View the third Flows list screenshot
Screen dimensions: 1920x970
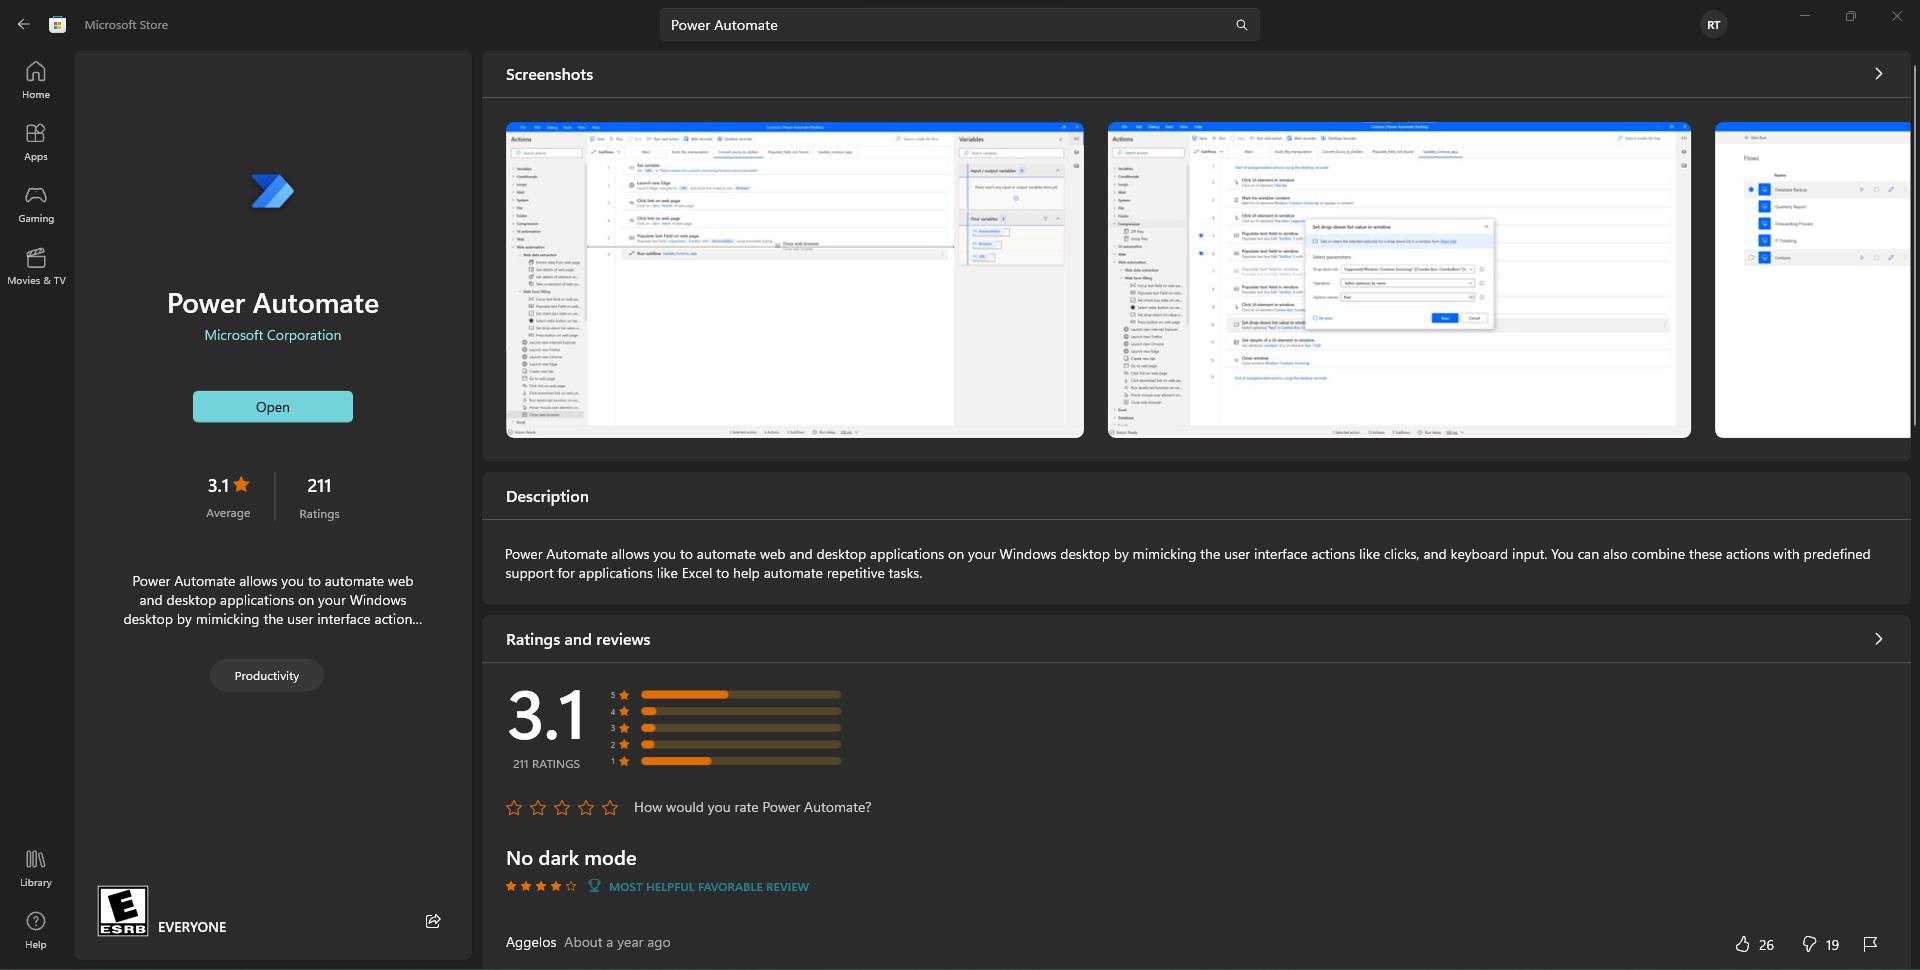(1812, 280)
